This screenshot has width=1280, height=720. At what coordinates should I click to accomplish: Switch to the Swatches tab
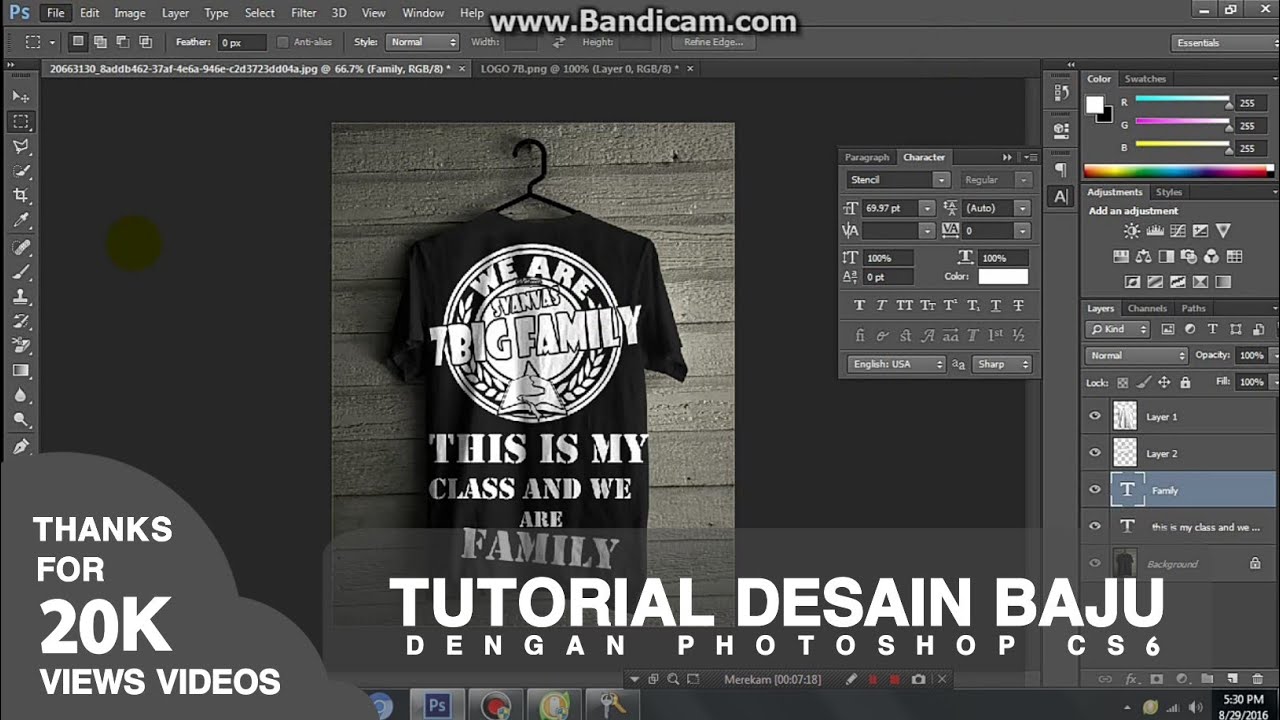pyautogui.click(x=1145, y=79)
